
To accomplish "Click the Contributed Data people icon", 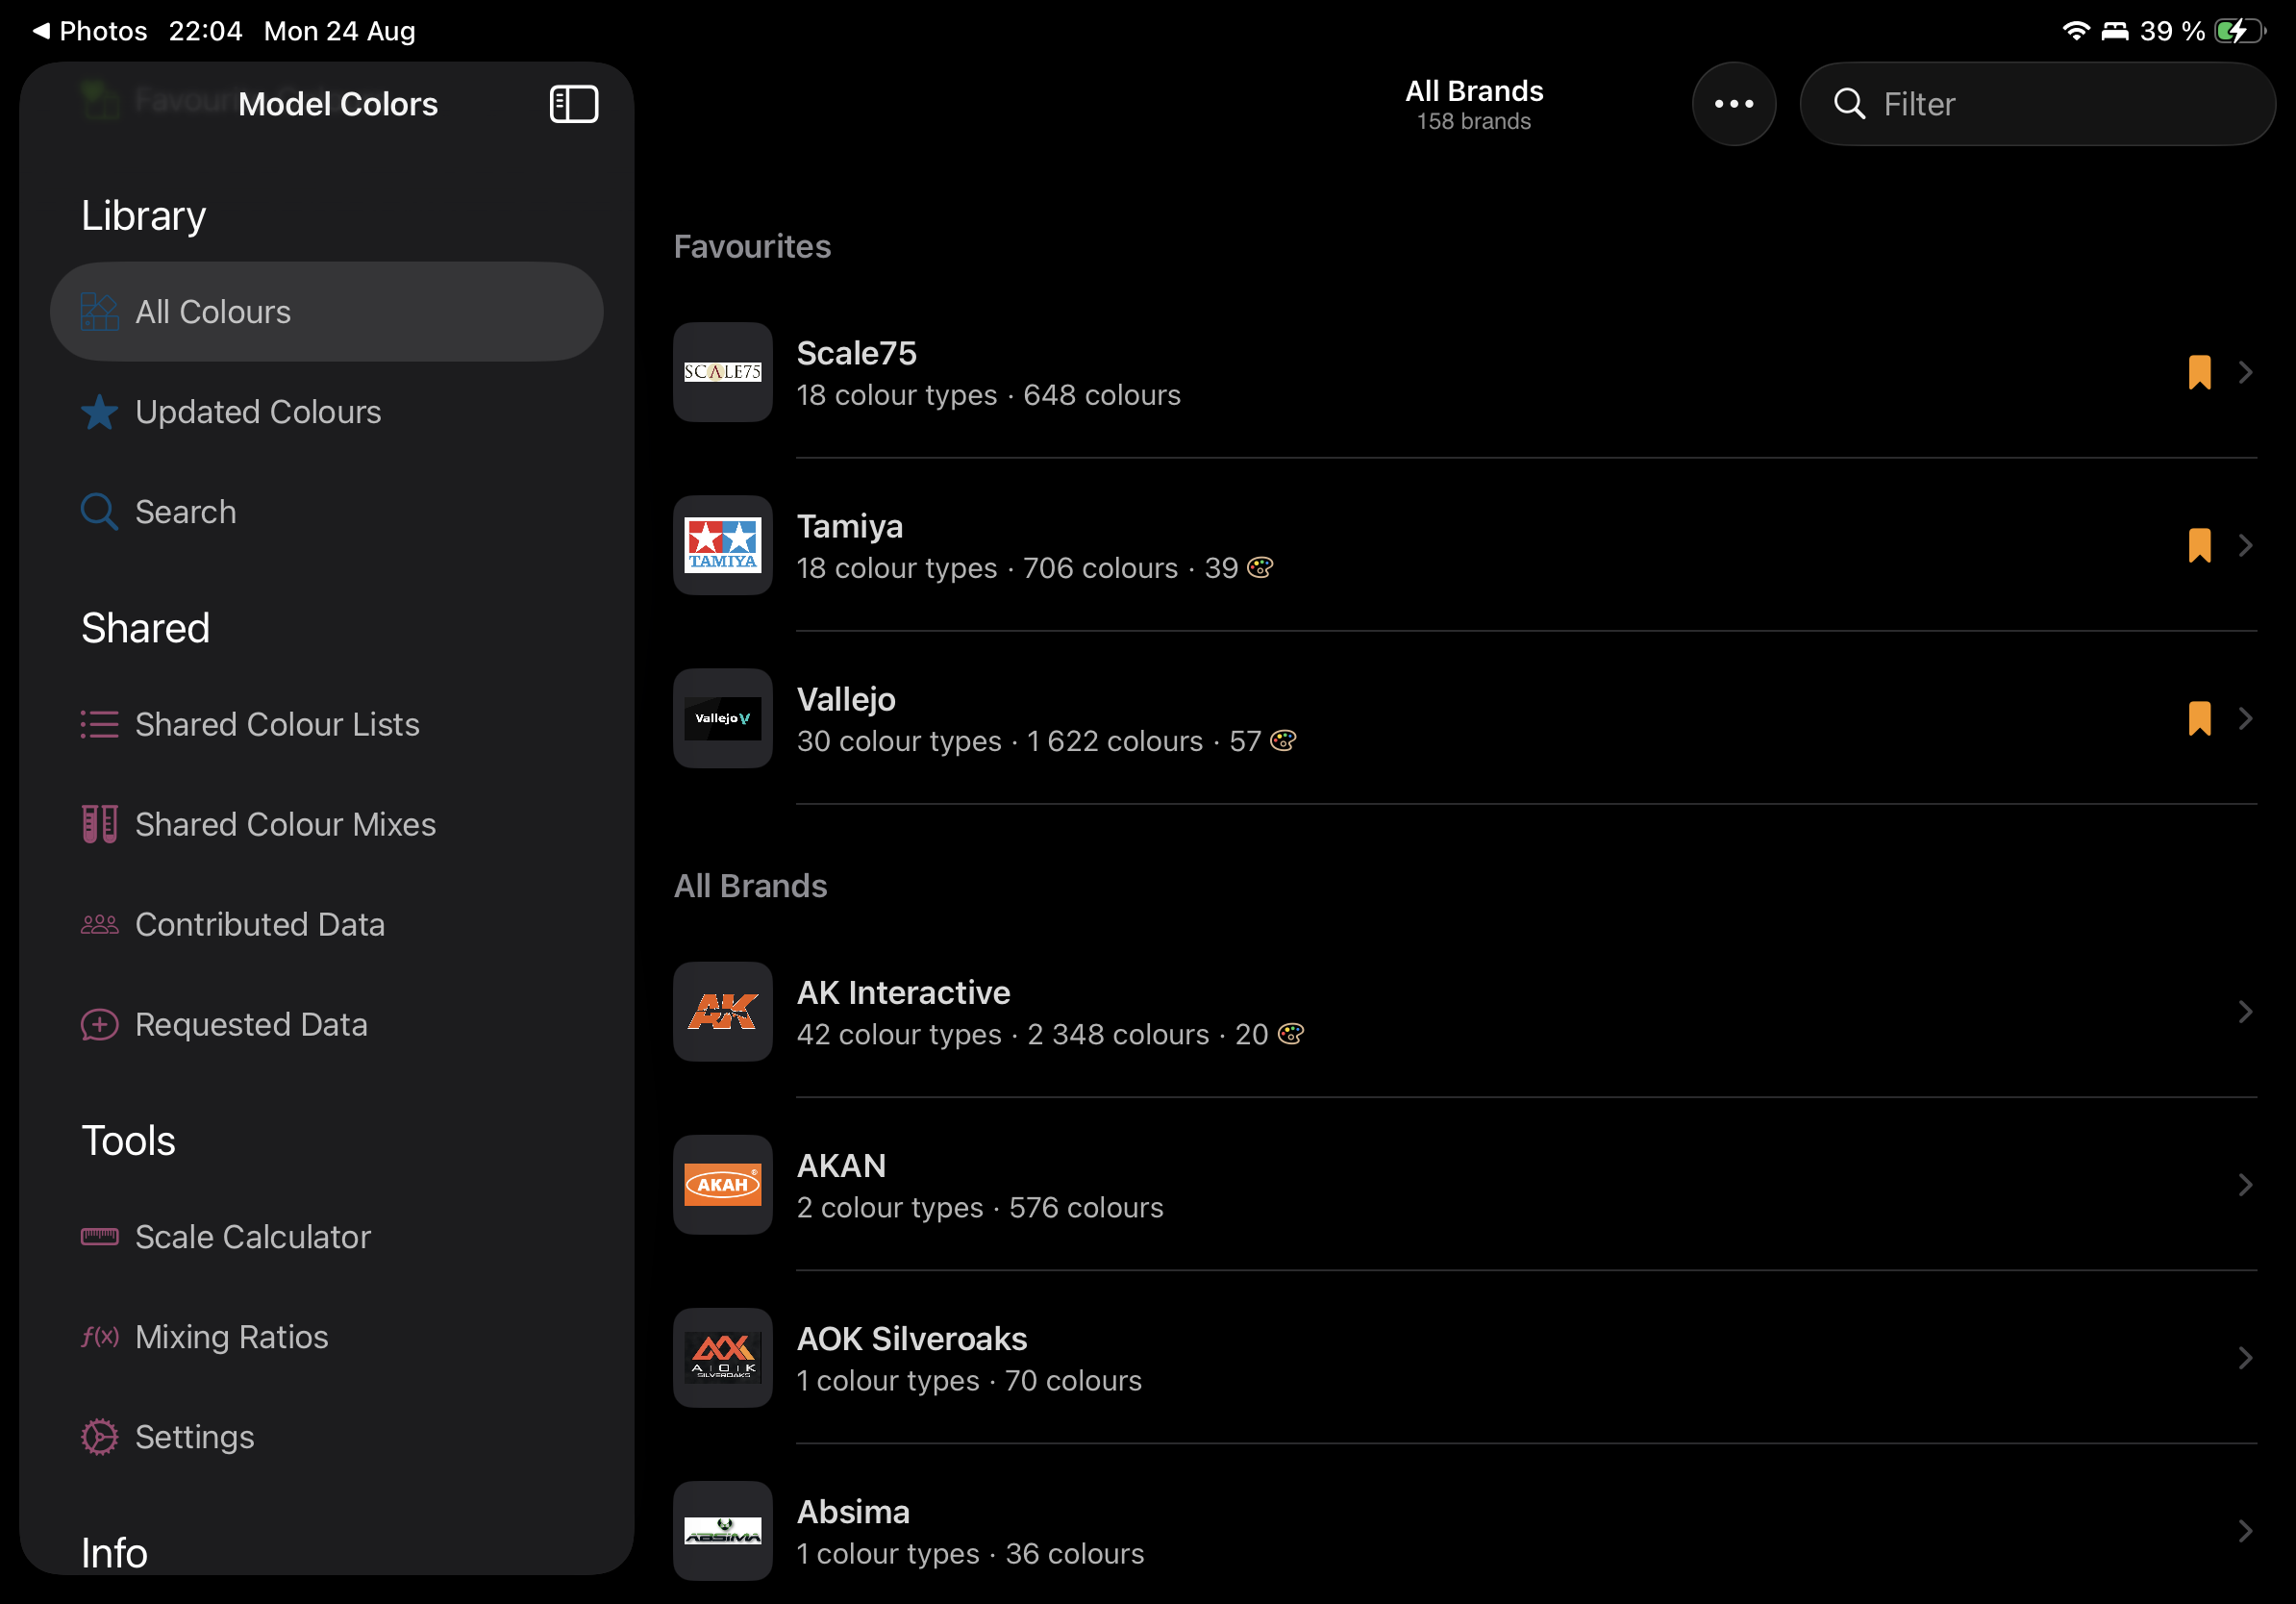I will click(x=100, y=924).
